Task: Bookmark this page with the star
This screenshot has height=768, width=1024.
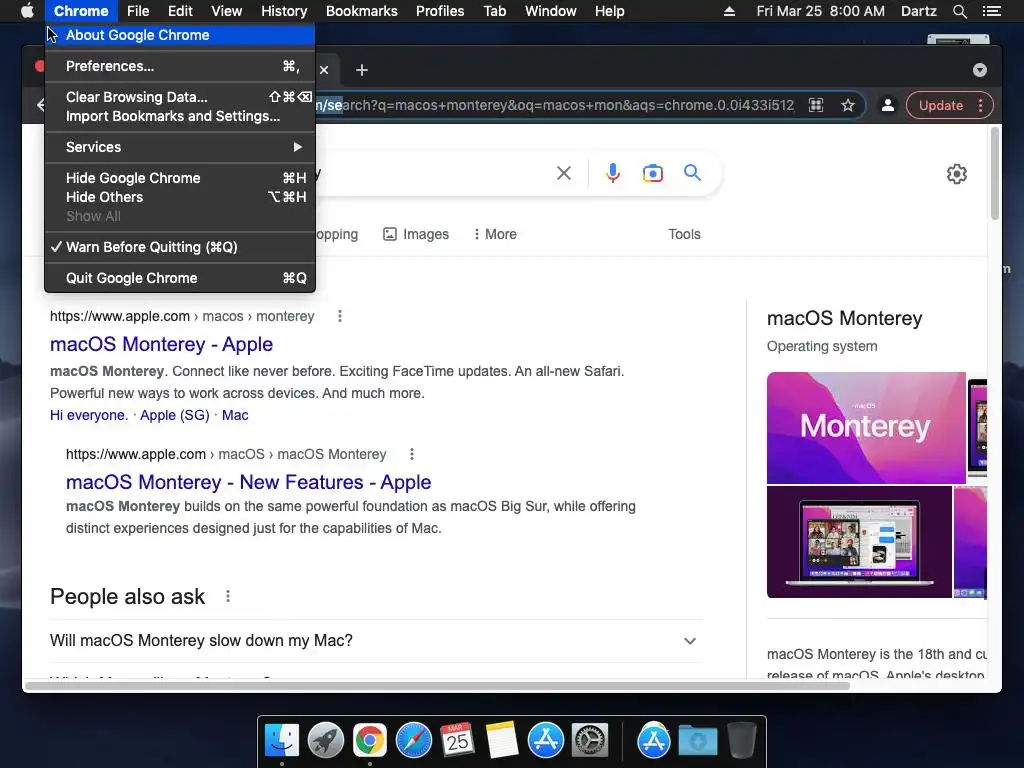Action: coord(848,105)
